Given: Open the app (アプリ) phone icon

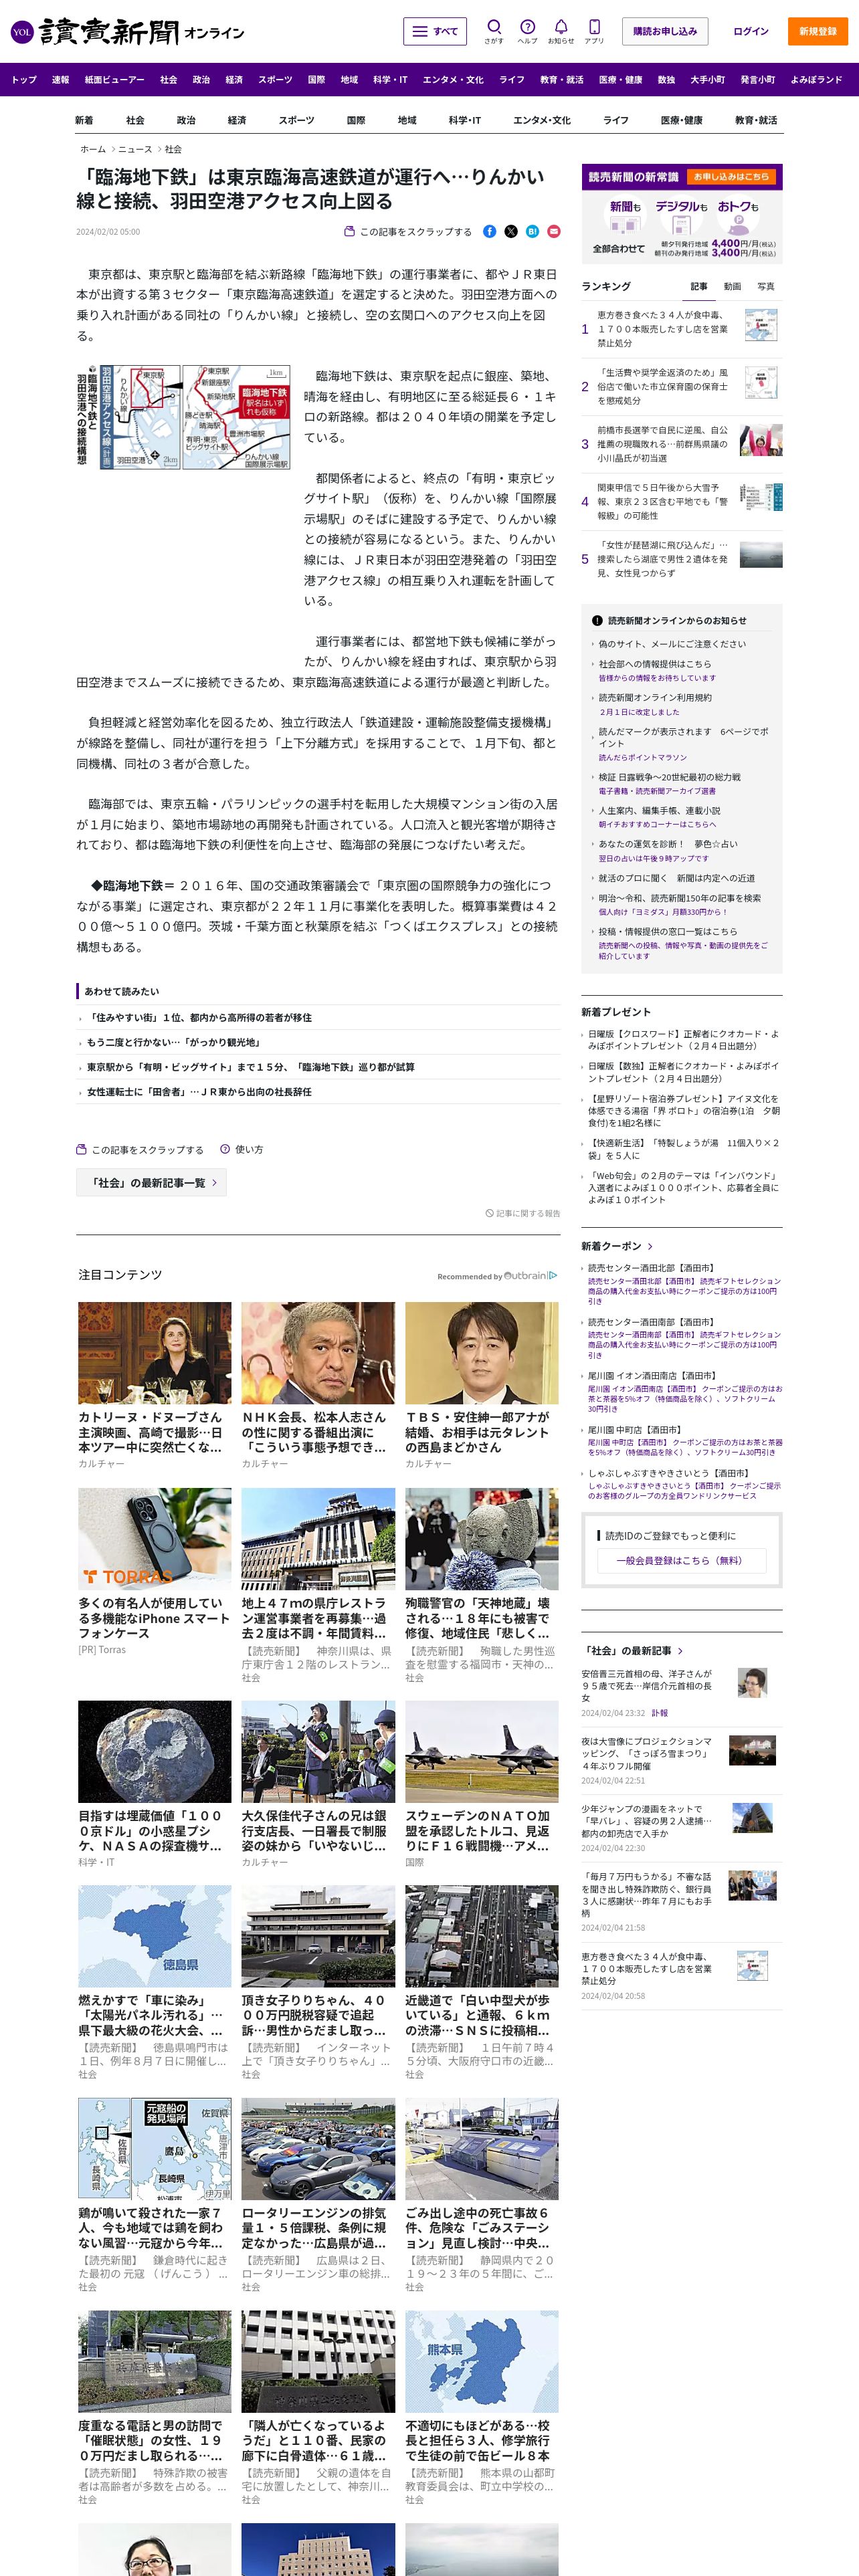Looking at the screenshot, I should click(594, 31).
